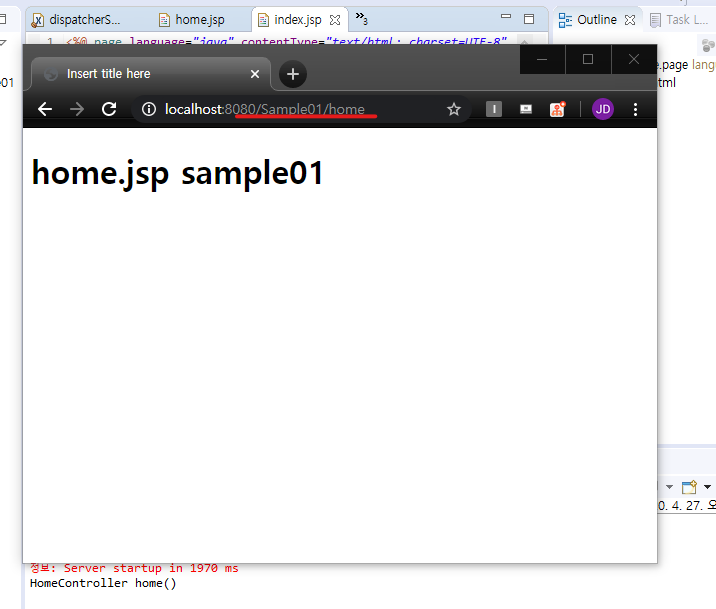The width and height of the screenshot is (716, 609).
Task: Click the outline toolbar icon under Task List
Action: [708, 45]
